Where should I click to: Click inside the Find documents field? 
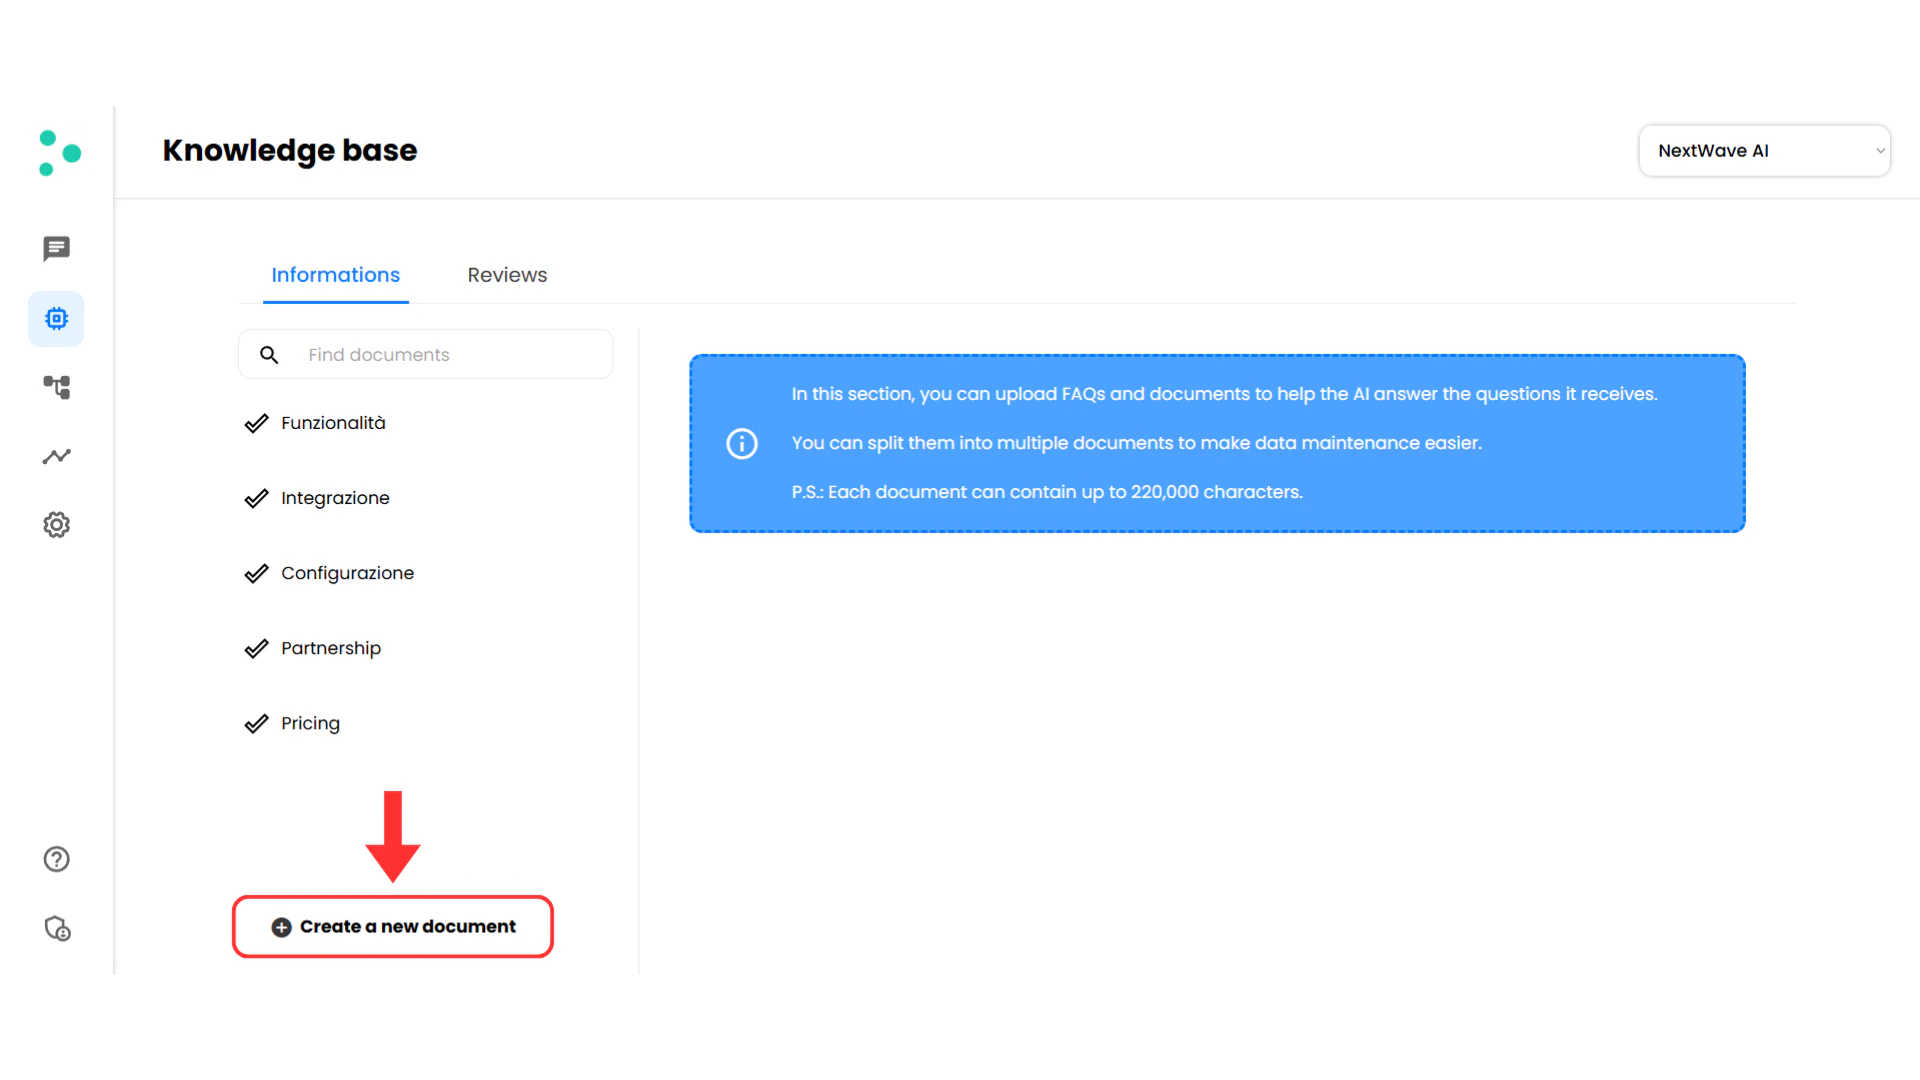point(400,354)
